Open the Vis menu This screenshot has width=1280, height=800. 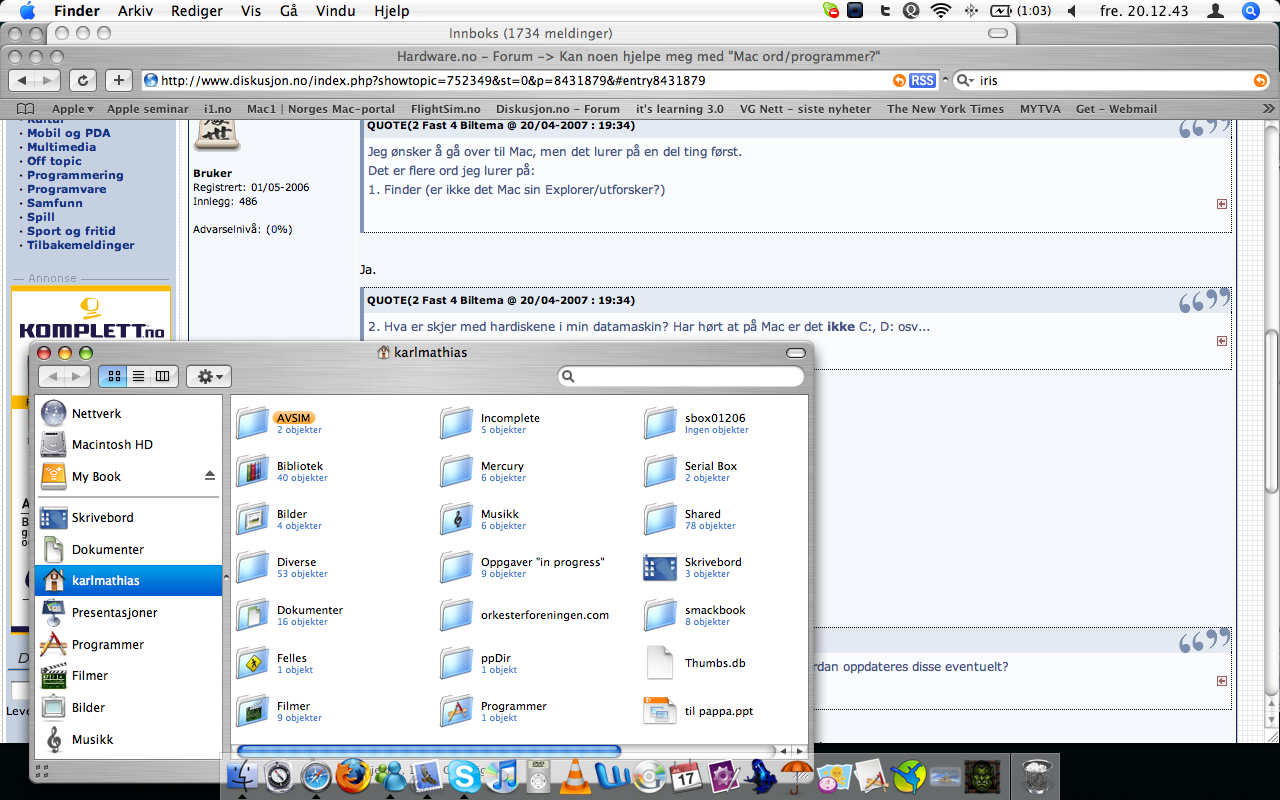252,11
